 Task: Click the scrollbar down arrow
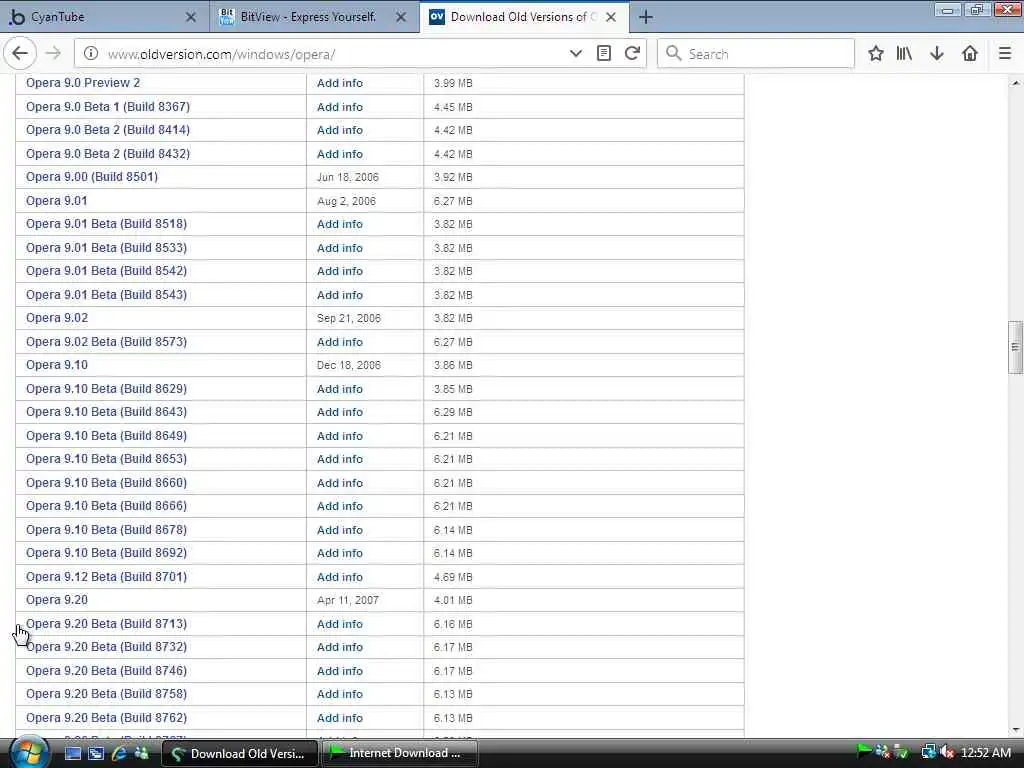1015,729
